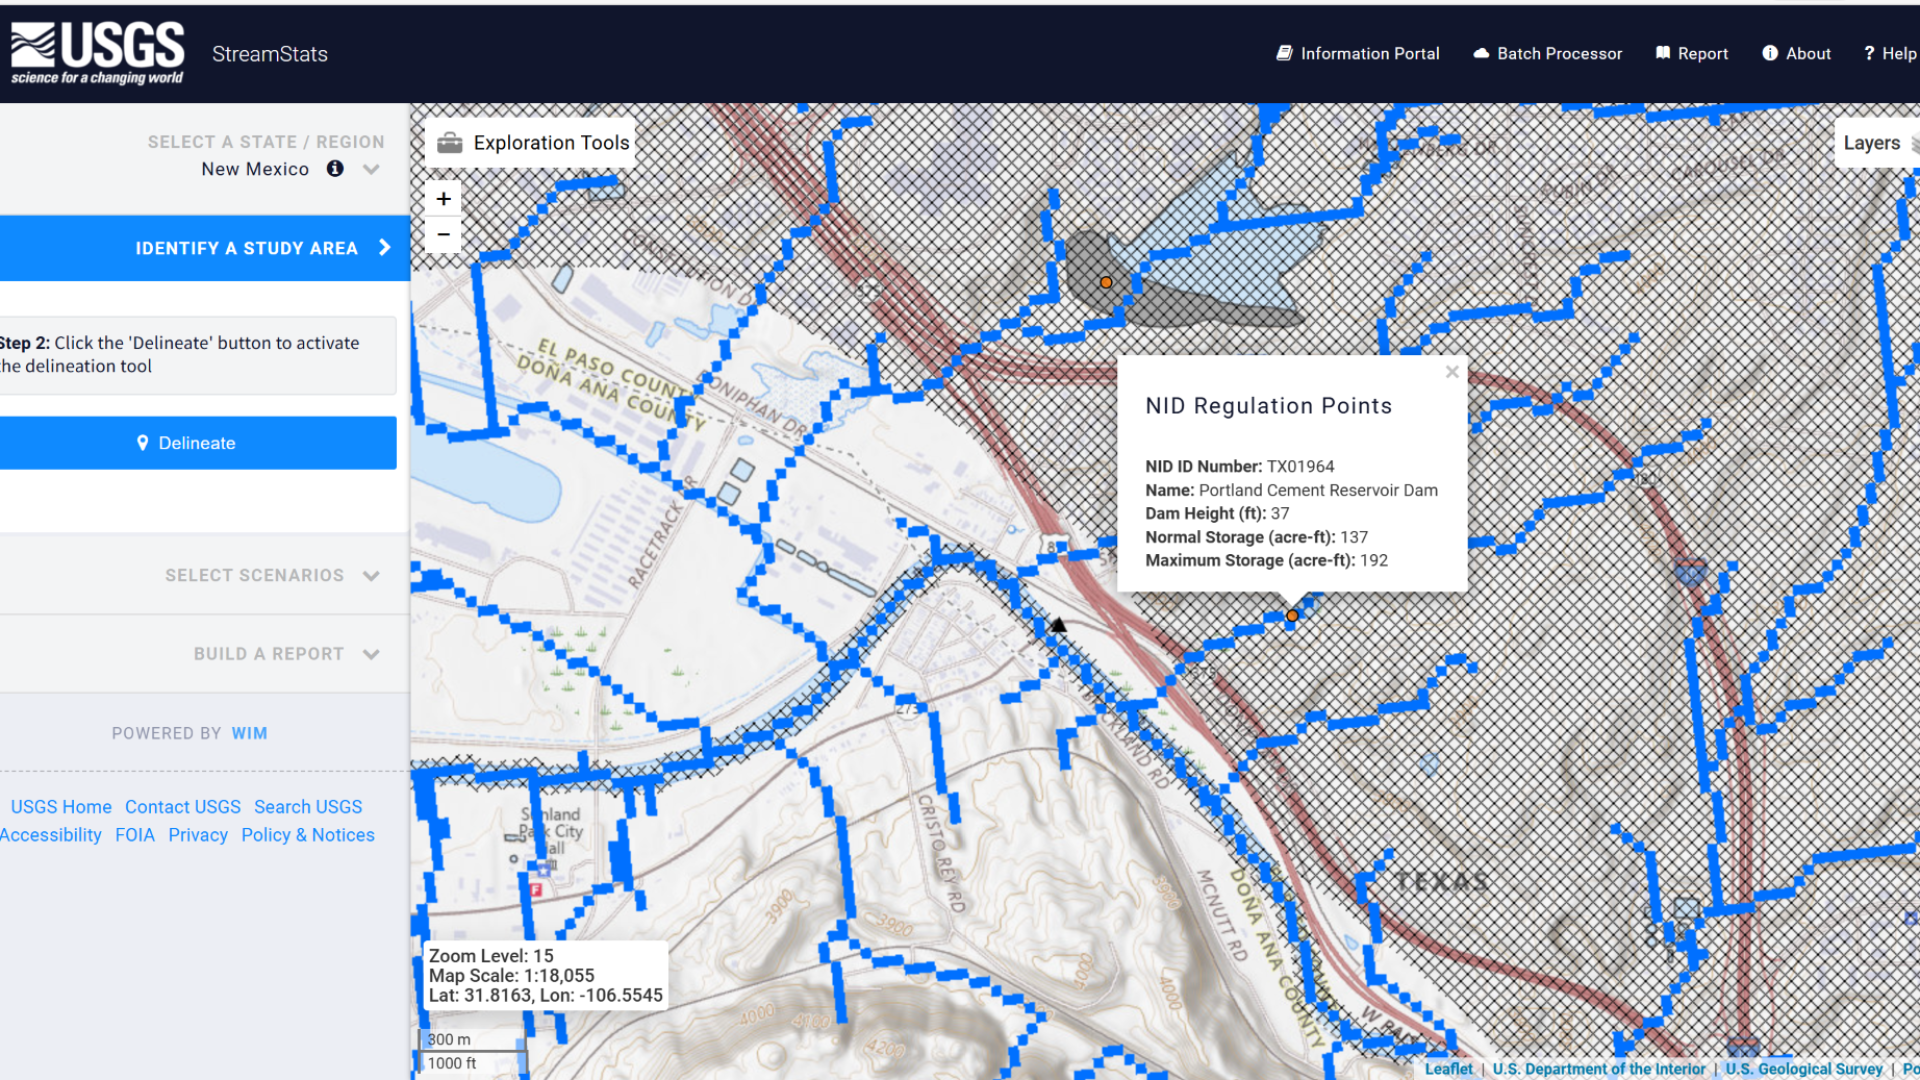
Task: Click the black triangle gage marker
Action: (1058, 625)
